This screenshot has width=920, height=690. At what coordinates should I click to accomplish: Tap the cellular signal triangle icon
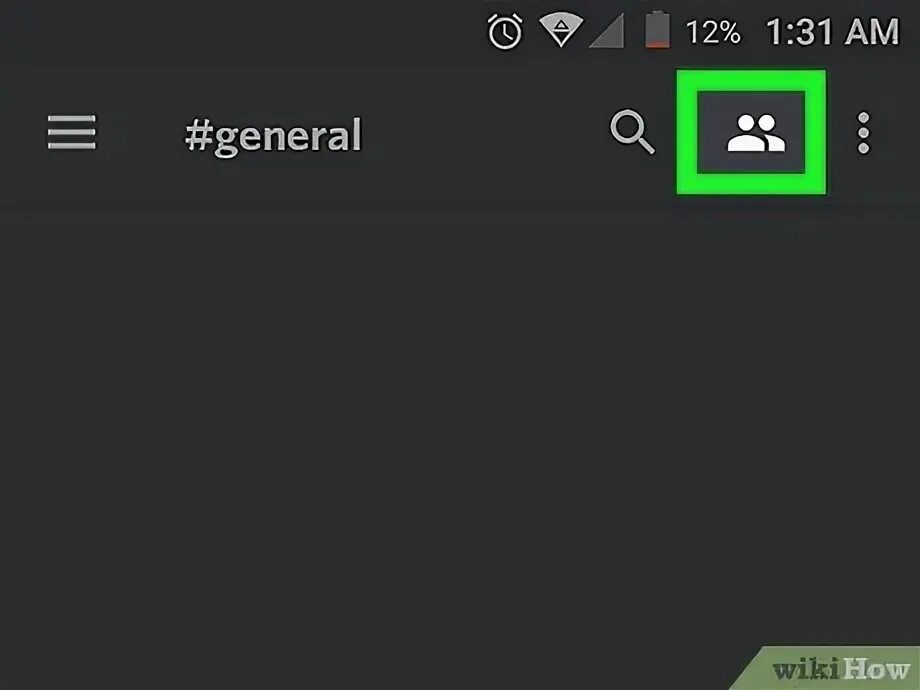(x=607, y=31)
